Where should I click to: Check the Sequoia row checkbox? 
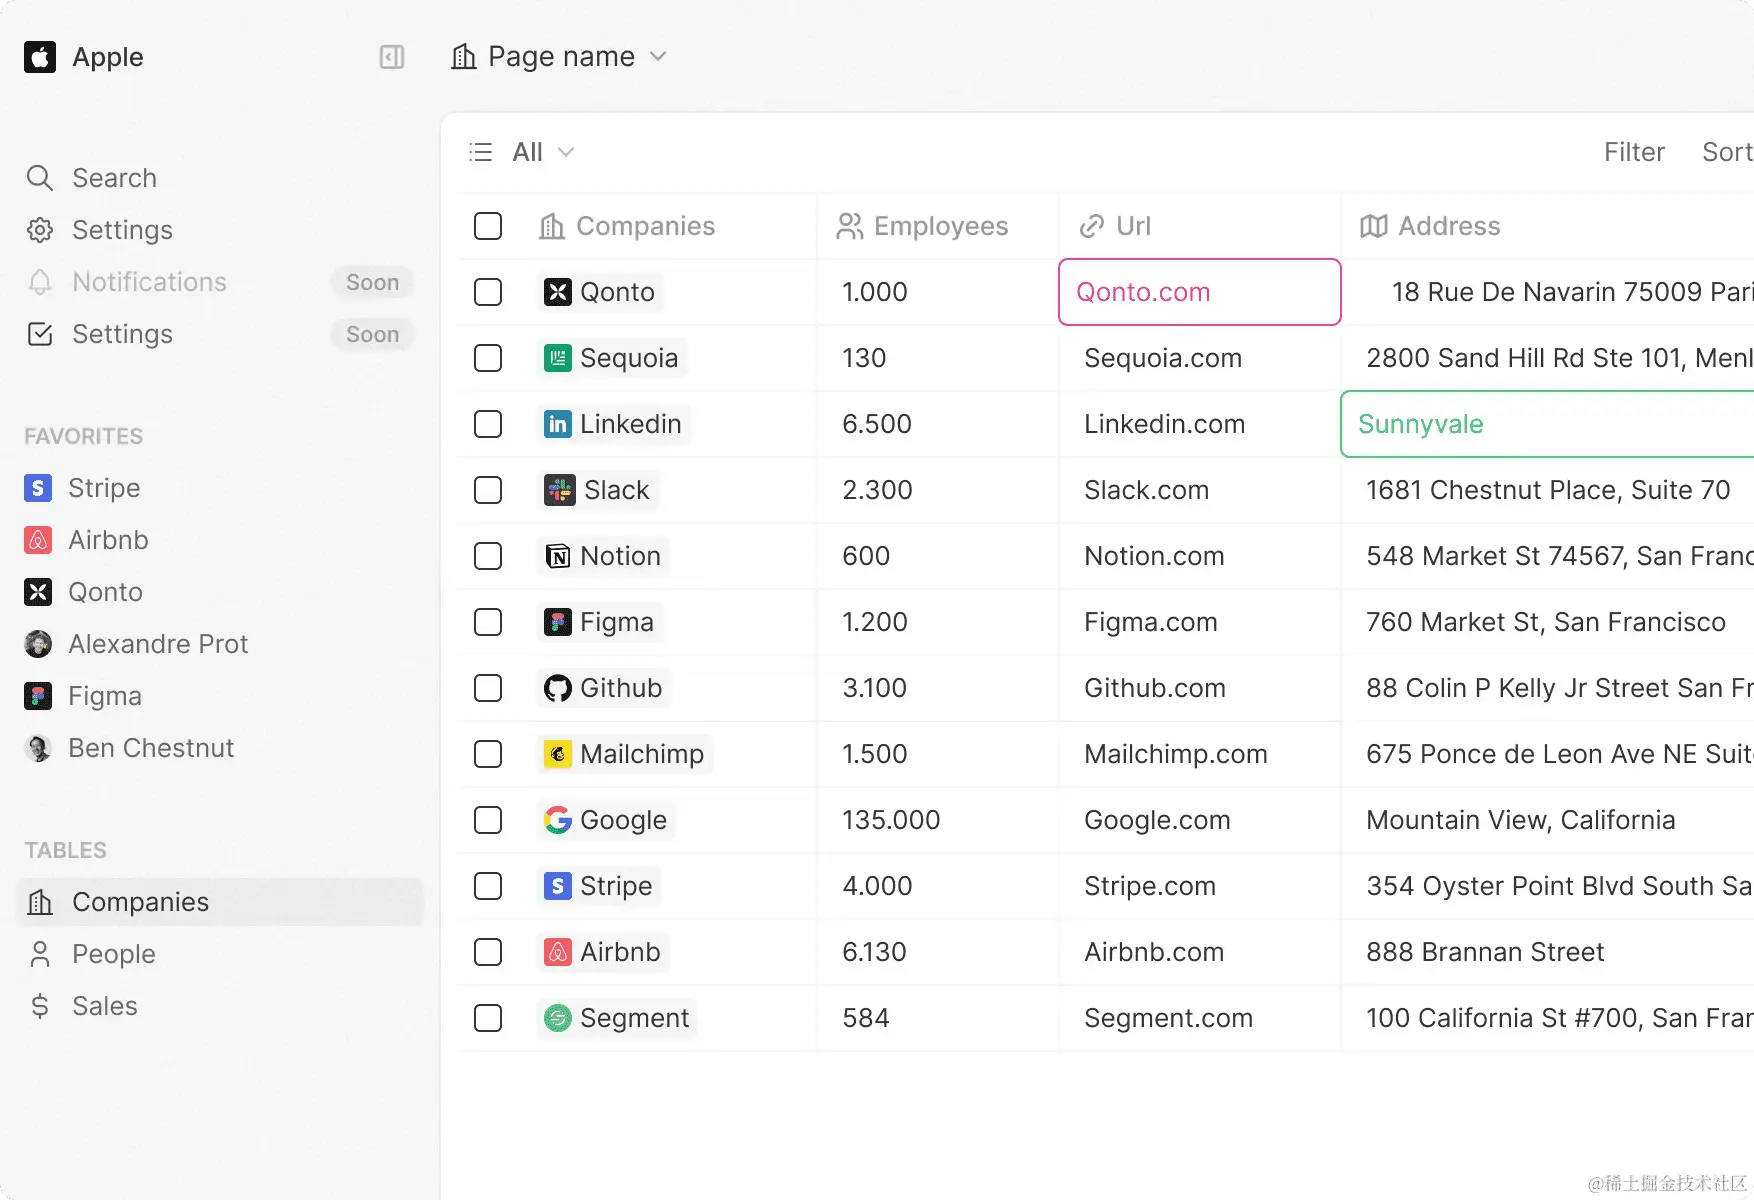coord(488,358)
